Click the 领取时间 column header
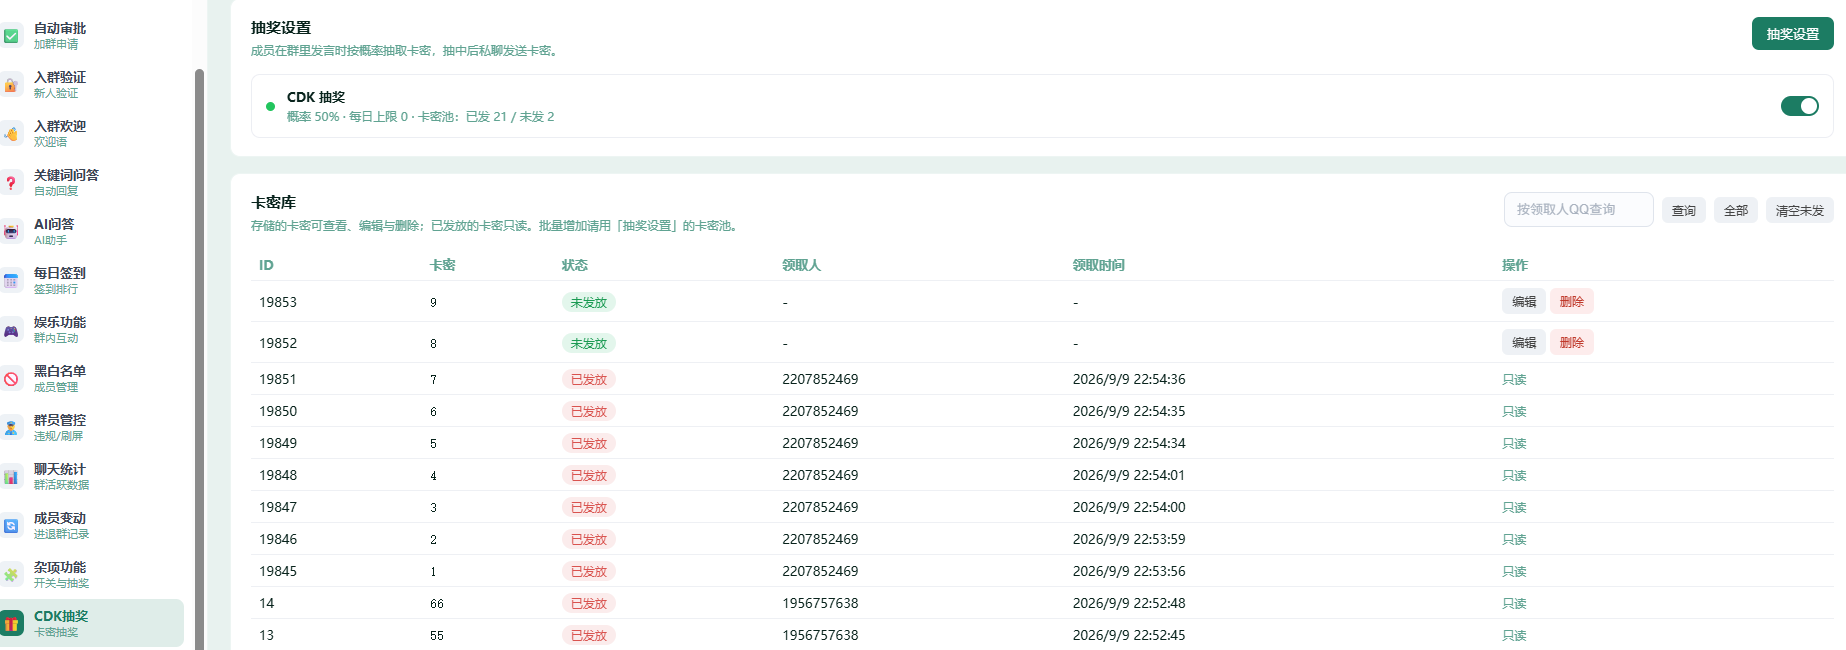The image size is (1846, 650). pyautogui.click(x=1098, y=265)
